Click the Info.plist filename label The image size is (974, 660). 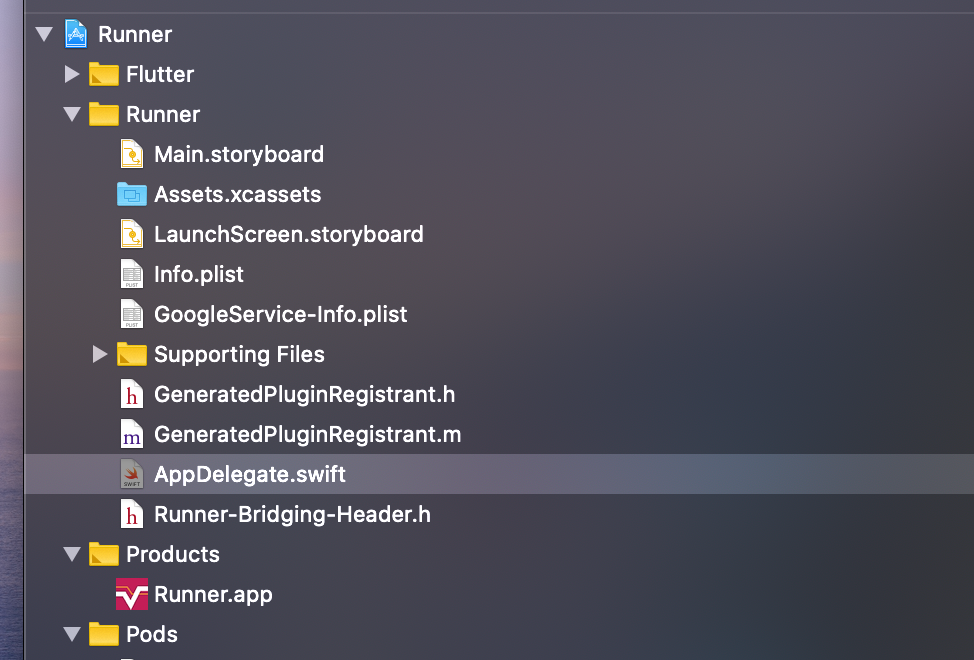coord(198,274)
